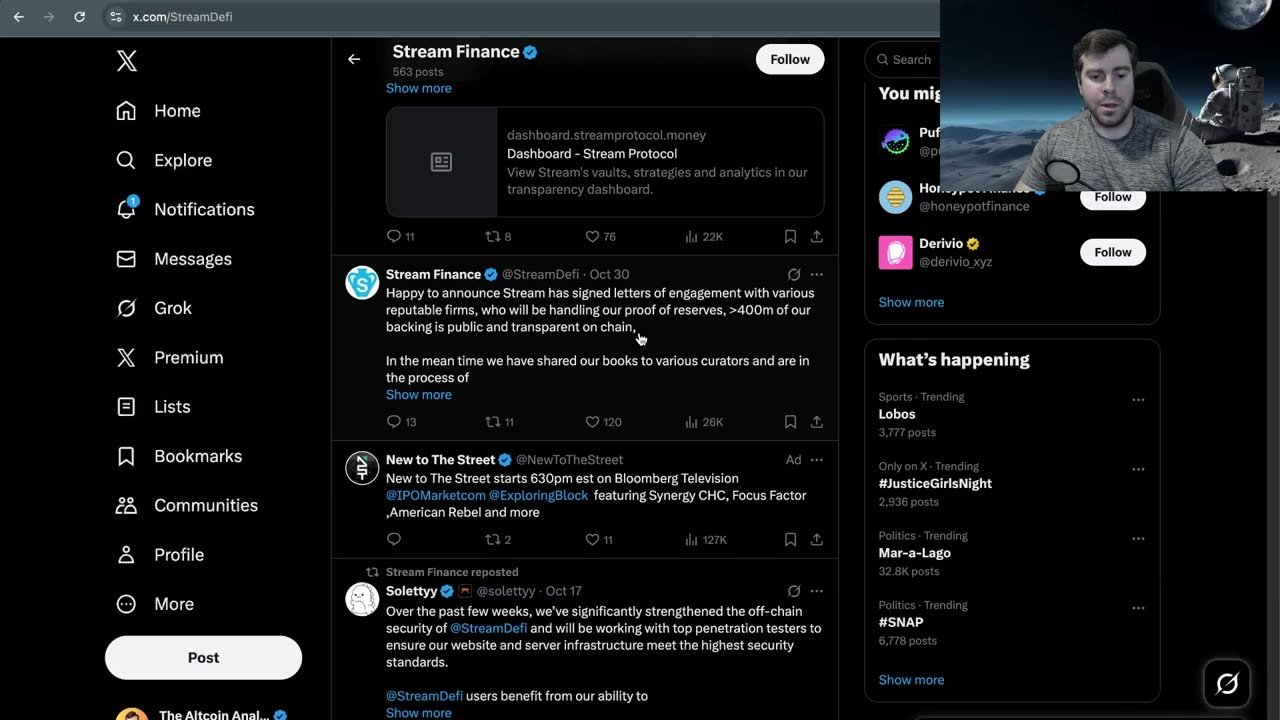Open Profile from the sidebar
1280x720 pixels.
click(x=160, y=555)
